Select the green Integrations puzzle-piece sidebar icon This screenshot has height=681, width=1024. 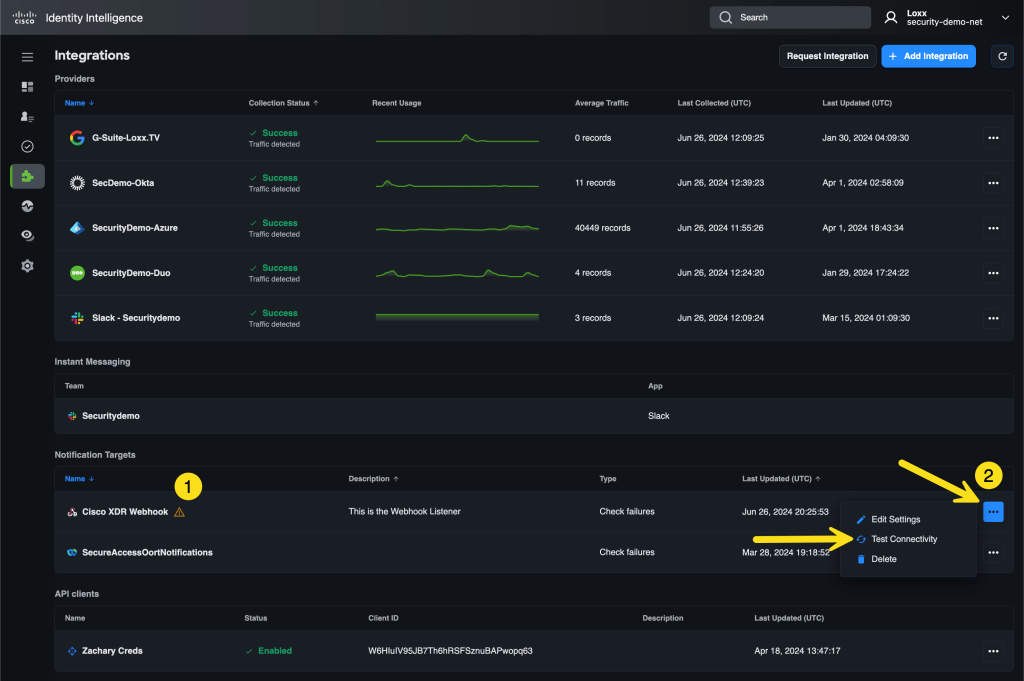27,176
